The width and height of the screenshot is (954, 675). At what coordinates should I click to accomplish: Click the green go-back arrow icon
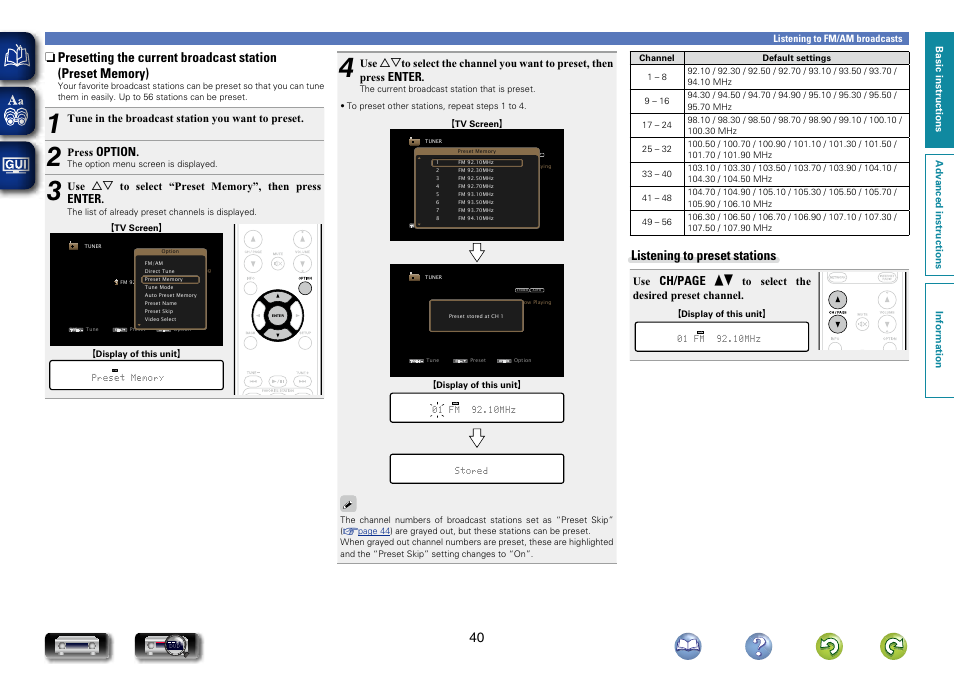click(829, 646)
